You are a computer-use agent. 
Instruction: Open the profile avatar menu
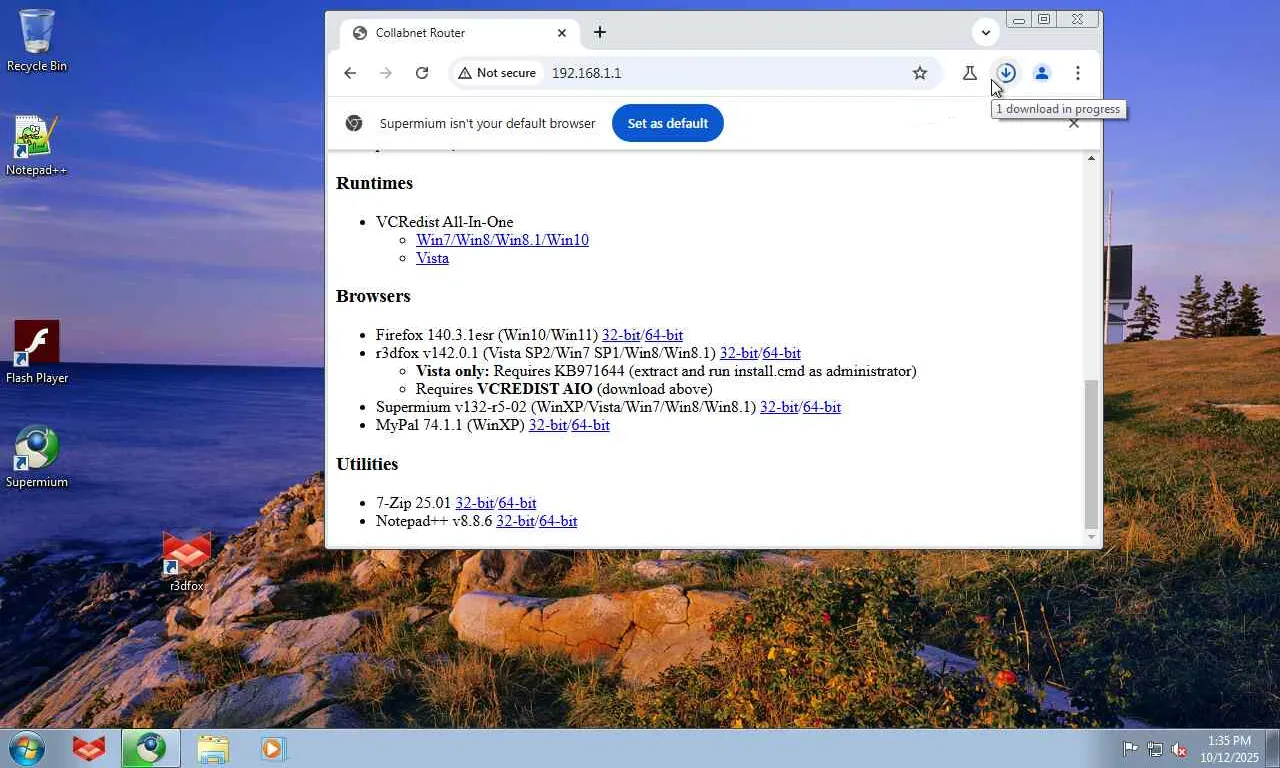pyautogui.click(x=1042, y=73)
